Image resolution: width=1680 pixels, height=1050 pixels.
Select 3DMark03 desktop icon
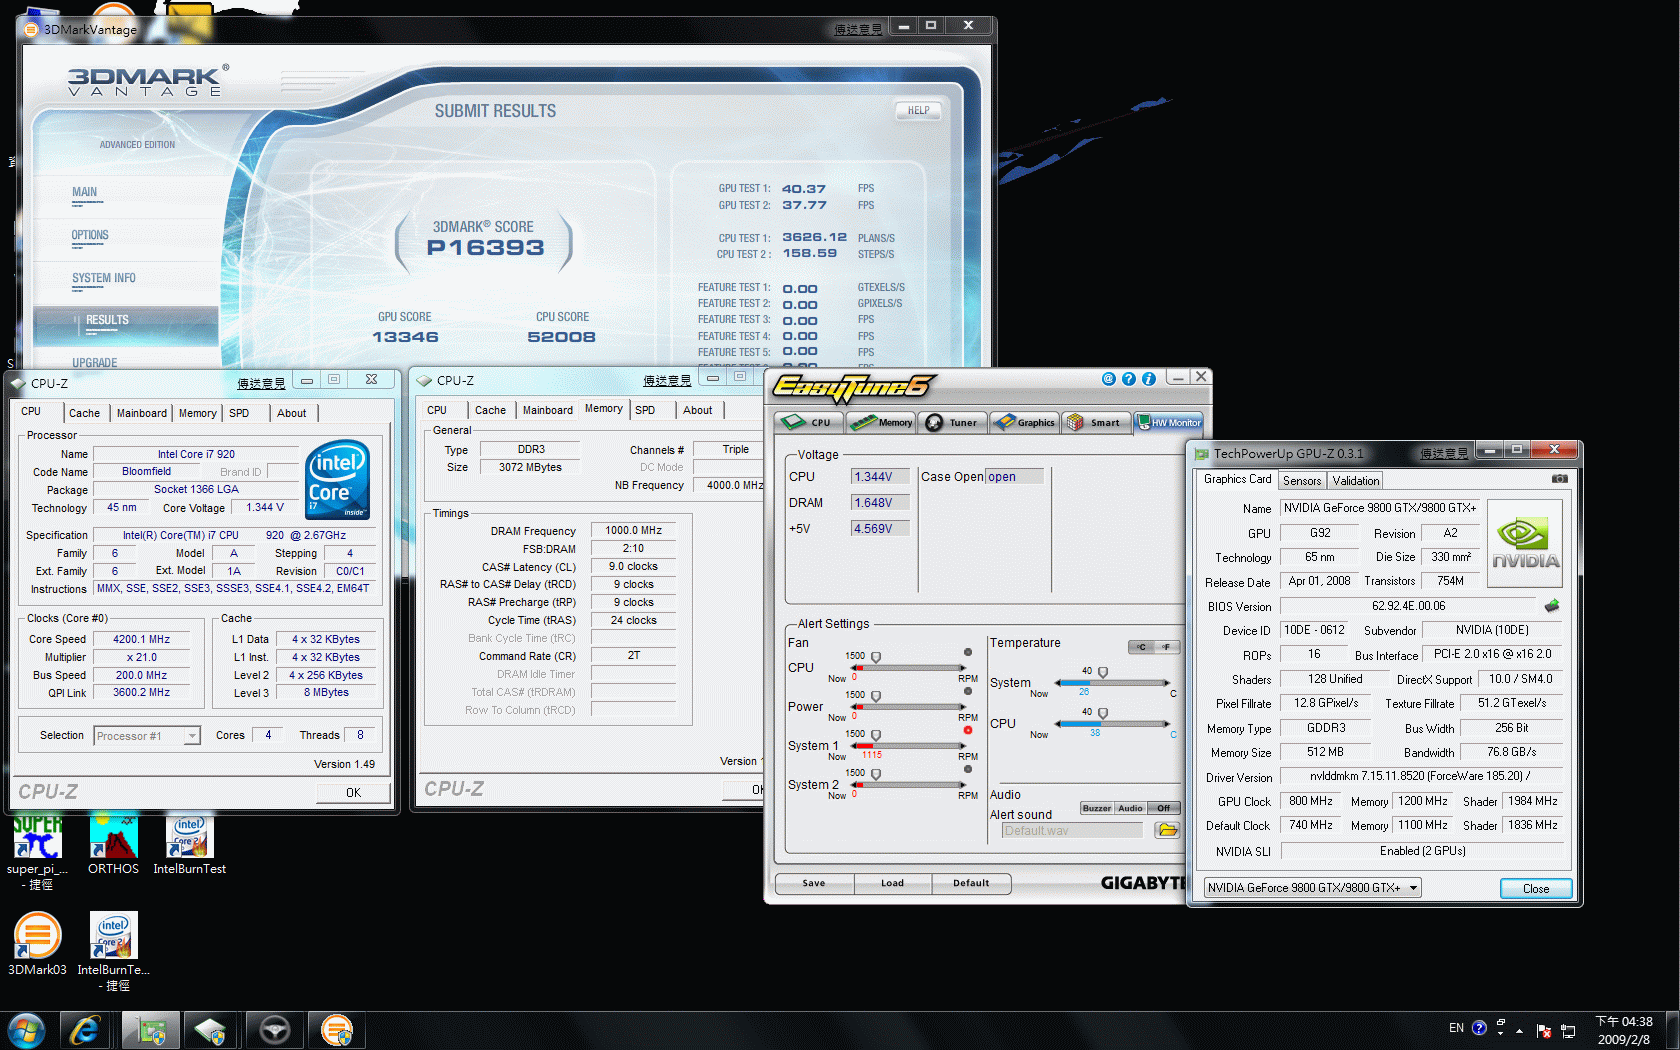pyautogui.click(x=38, y=944)
